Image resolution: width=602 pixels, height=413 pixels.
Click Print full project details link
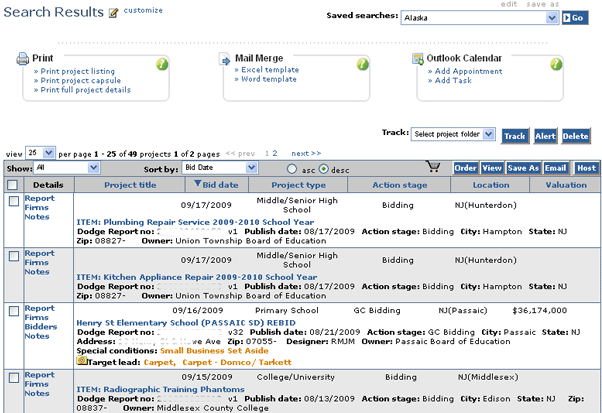[x=86, y=90]
